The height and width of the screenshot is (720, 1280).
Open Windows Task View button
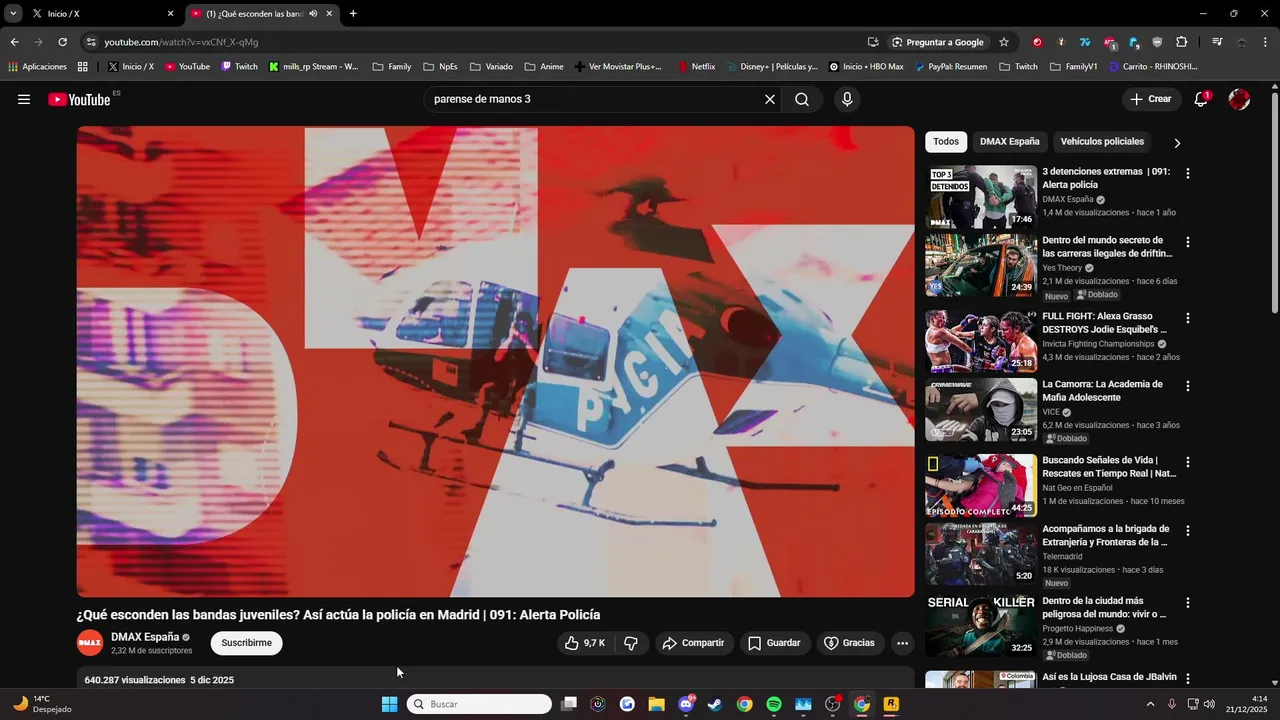click(x=569, y=704)
